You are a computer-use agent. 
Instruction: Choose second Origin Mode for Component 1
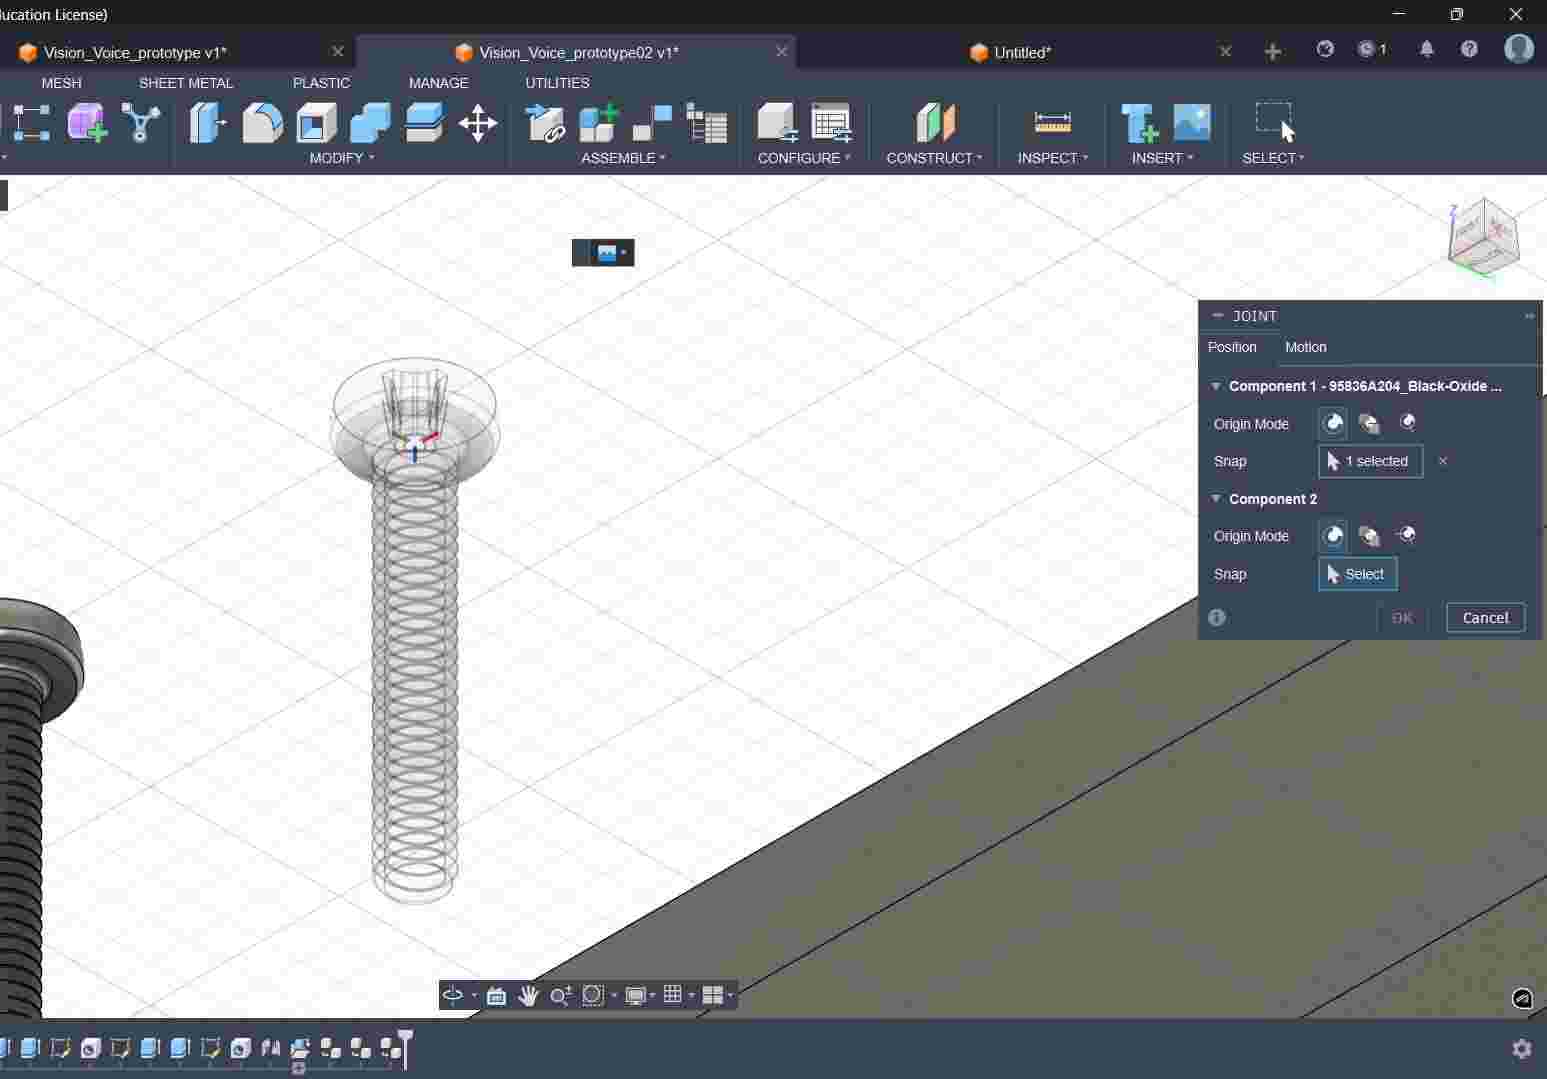tap(1369, 423)
